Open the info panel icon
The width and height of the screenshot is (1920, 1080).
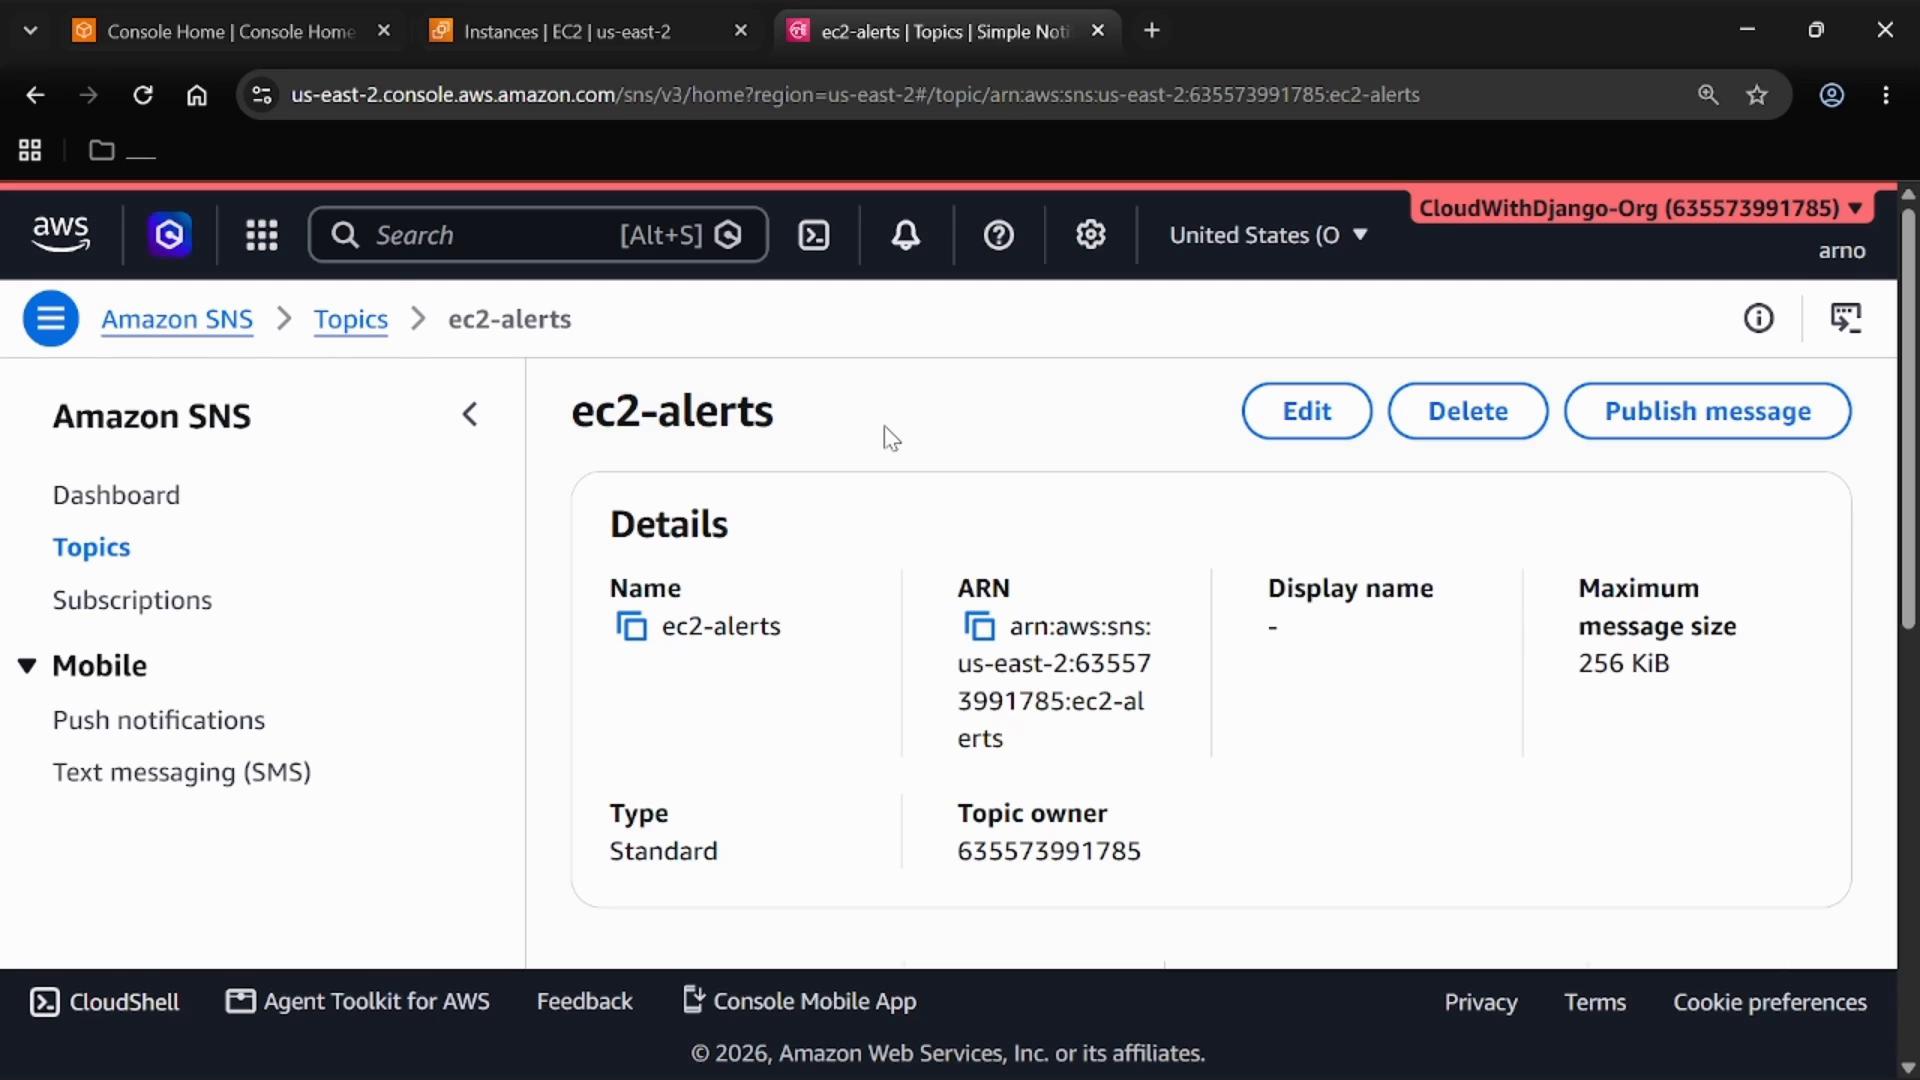point(1759,319)
